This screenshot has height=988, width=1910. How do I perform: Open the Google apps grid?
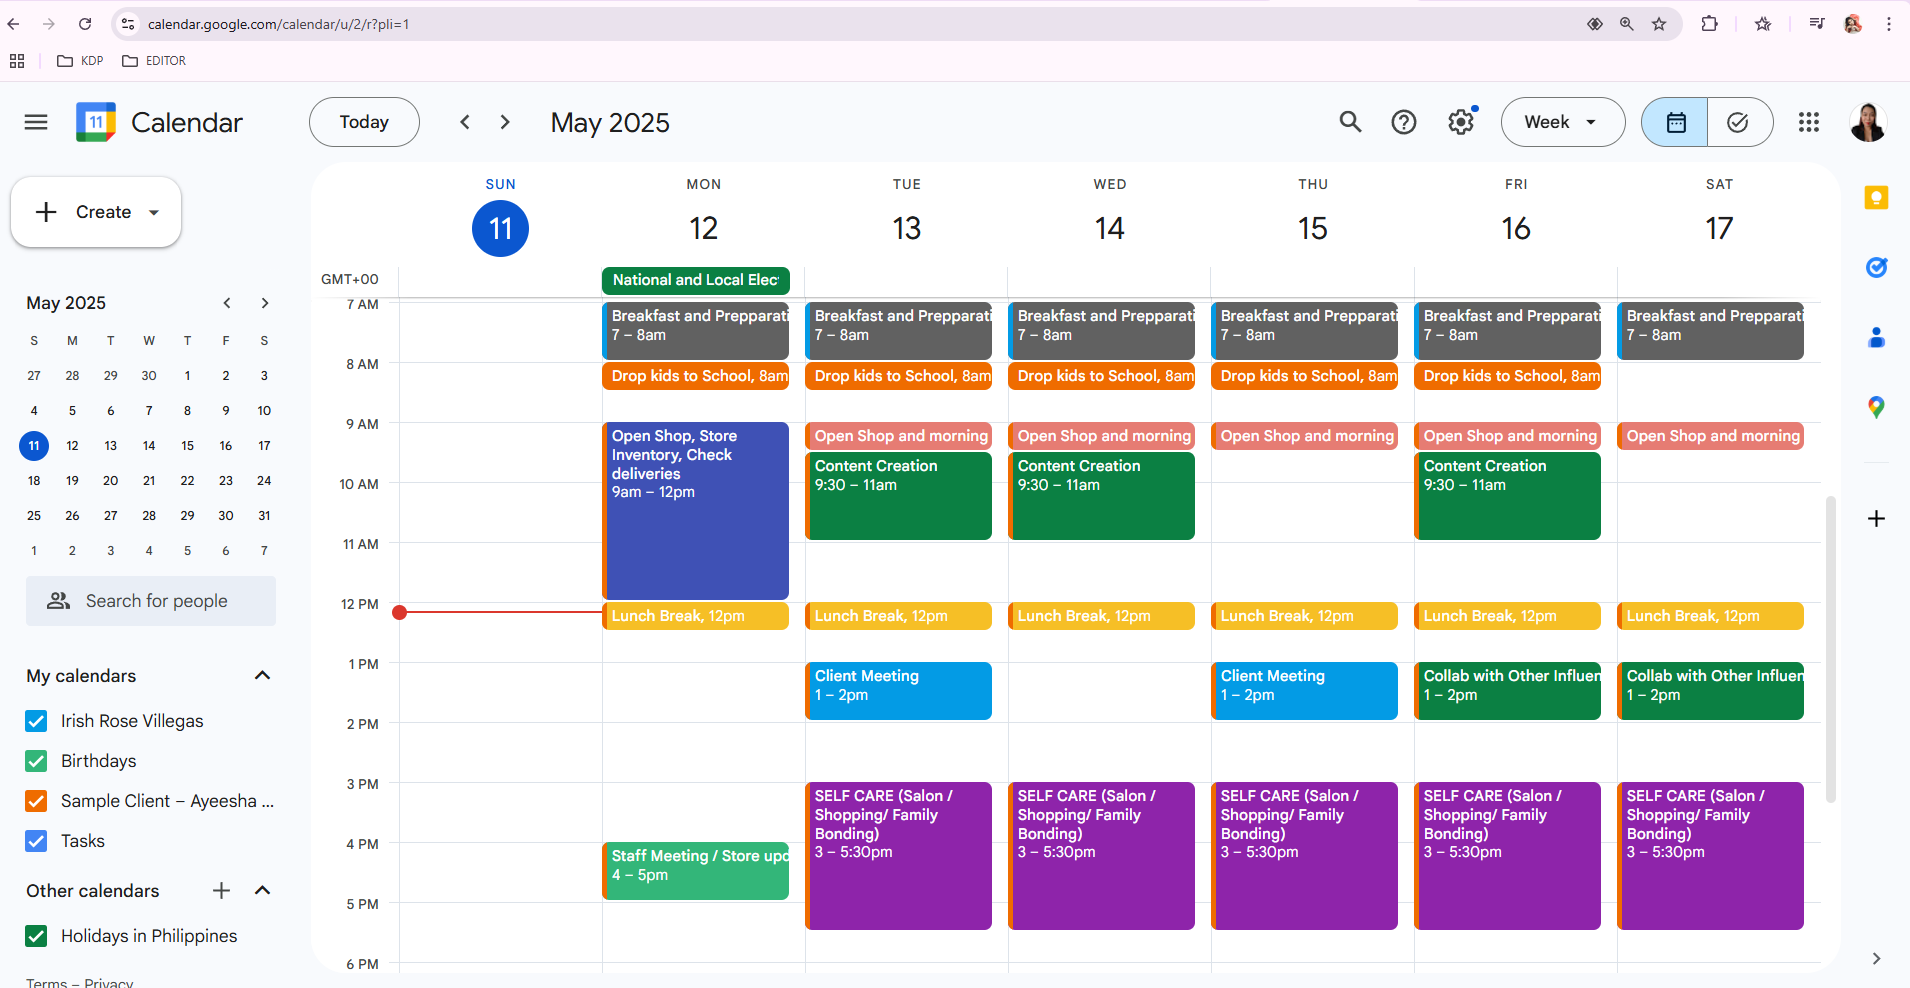click(x=1808, y=122)
